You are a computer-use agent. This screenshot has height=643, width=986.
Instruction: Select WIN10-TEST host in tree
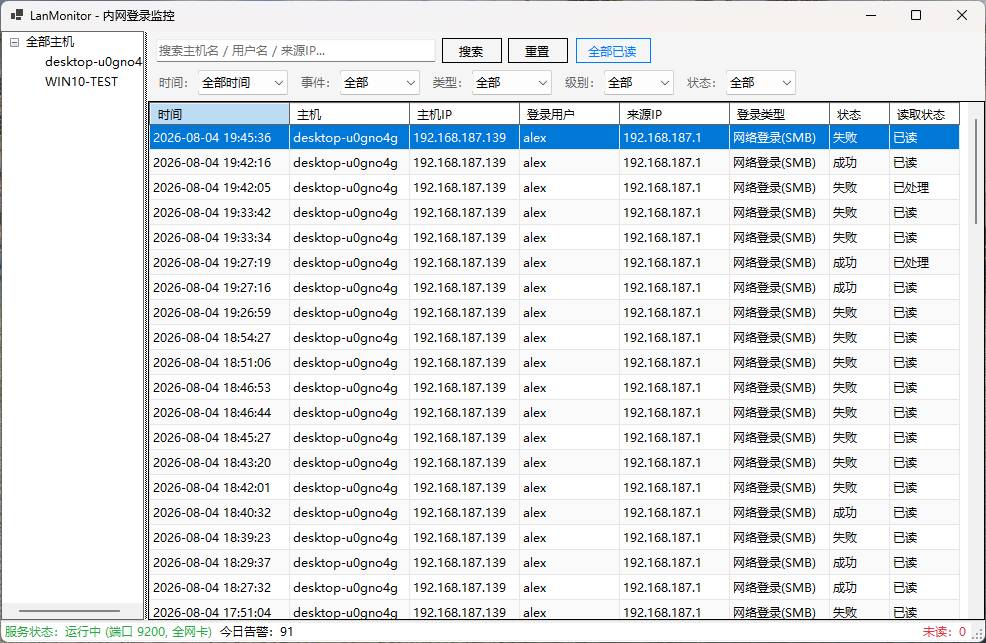[81, 82]
